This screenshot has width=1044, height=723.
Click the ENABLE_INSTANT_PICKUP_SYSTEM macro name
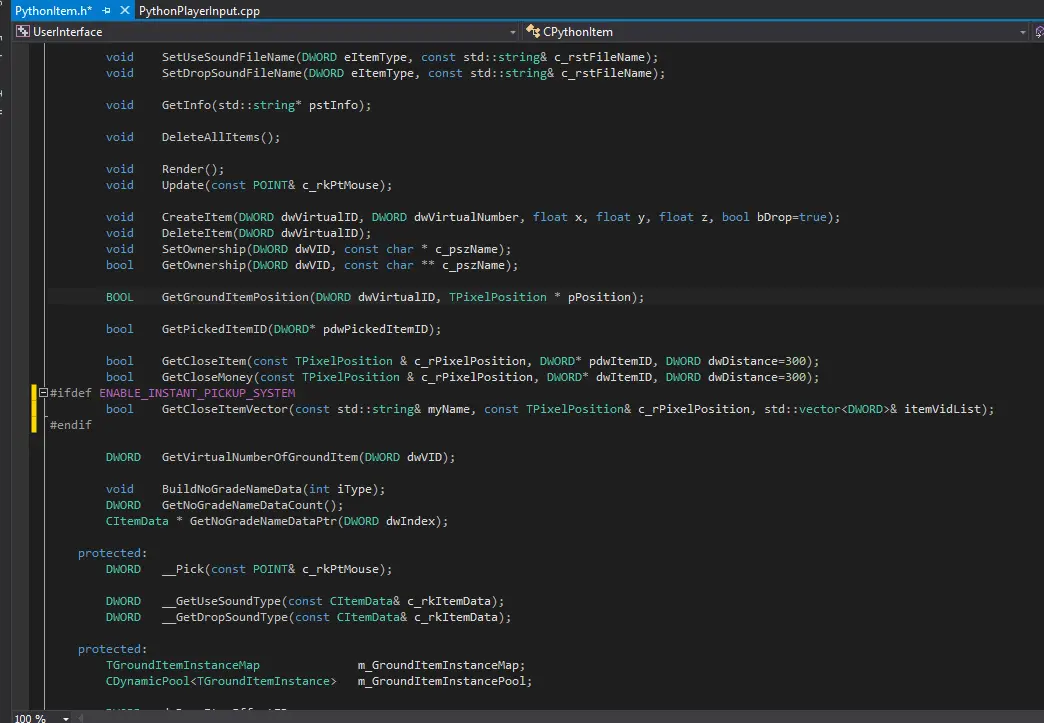click(197, 393)
